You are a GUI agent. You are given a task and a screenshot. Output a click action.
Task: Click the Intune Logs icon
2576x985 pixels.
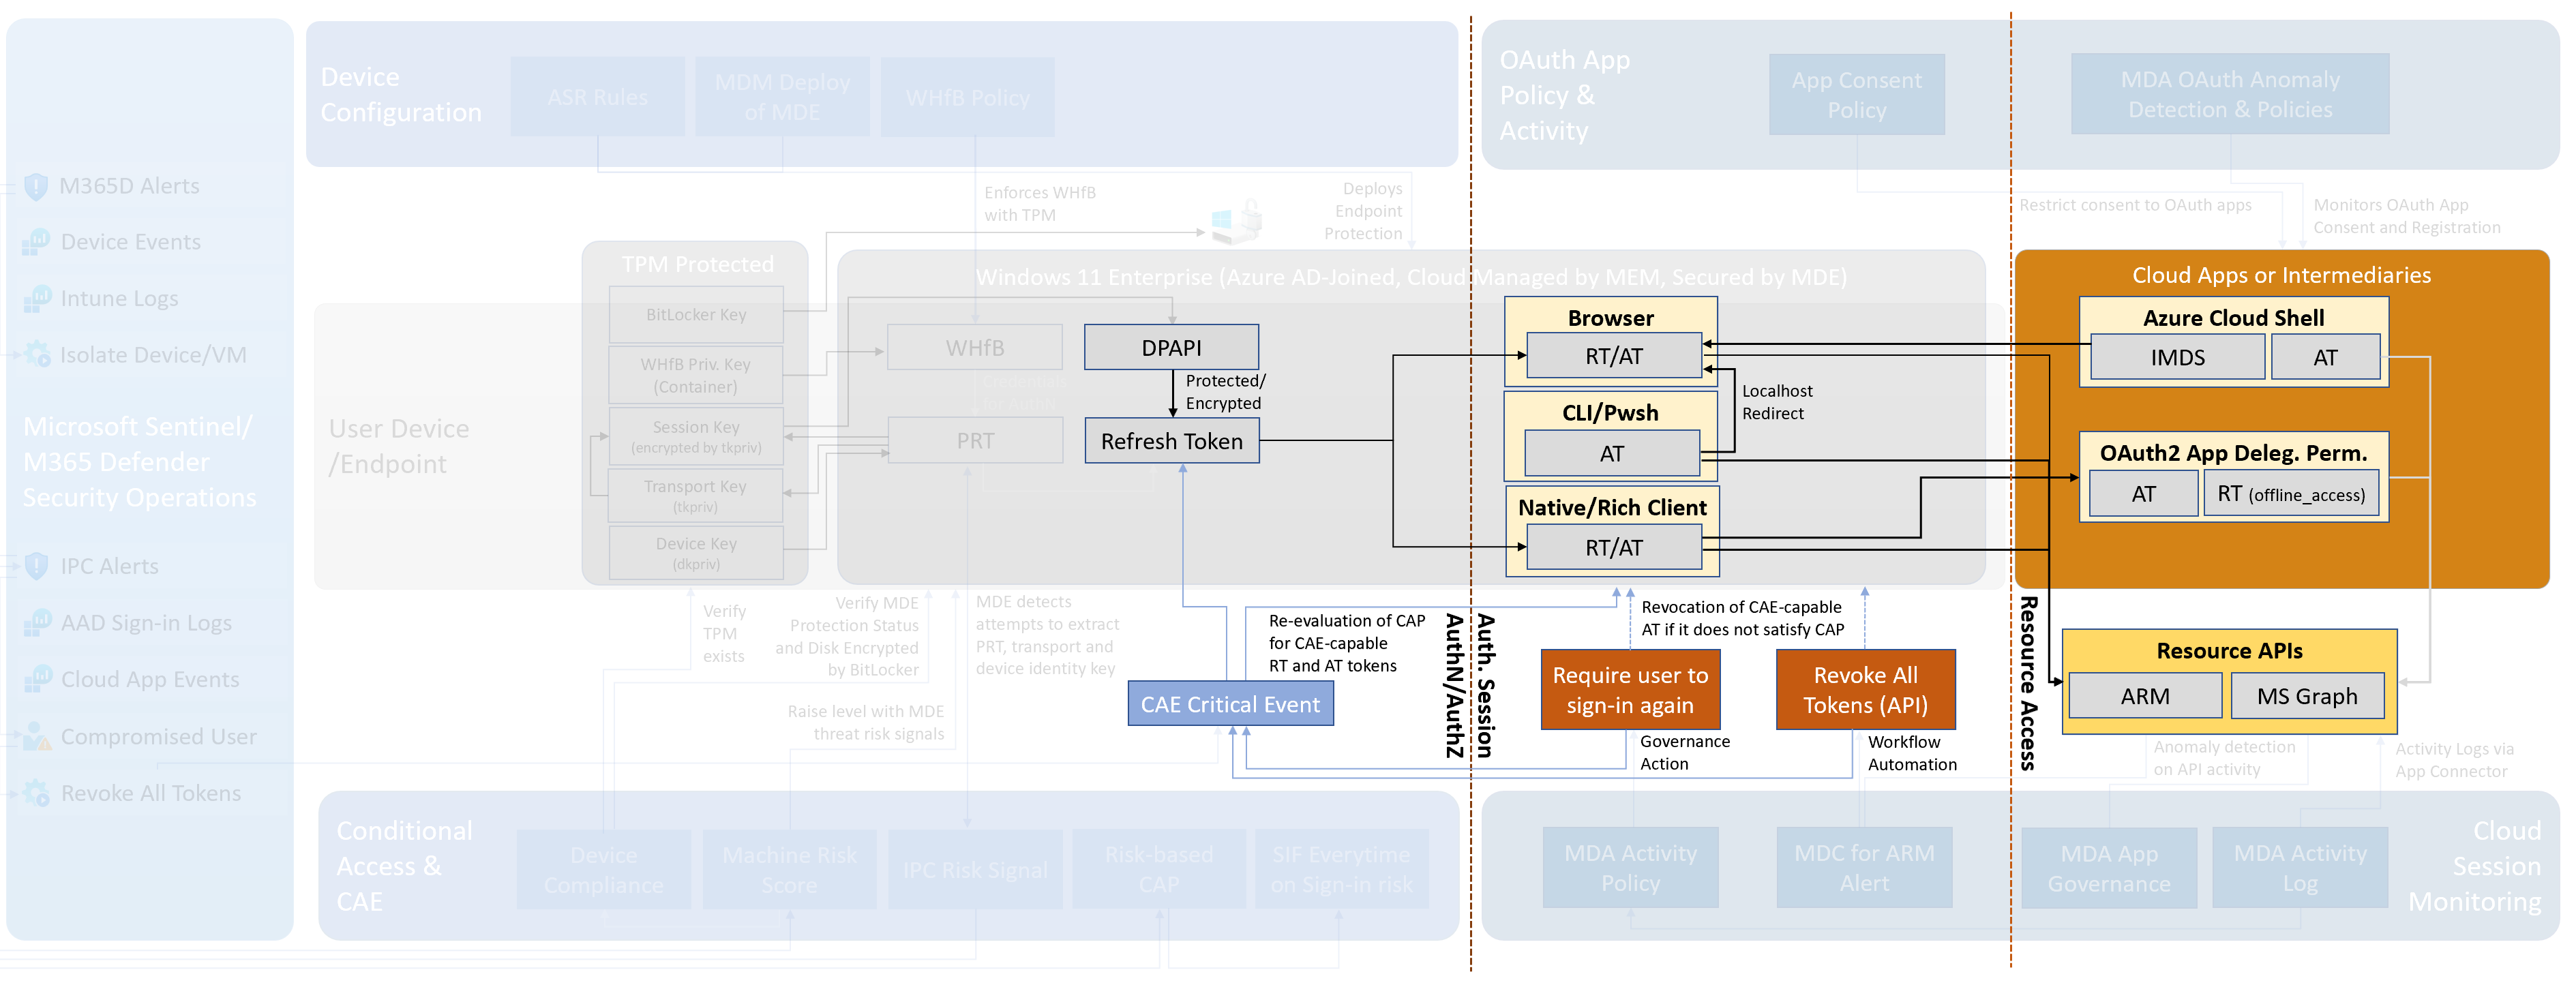pyautogui.click(x=37, y=298)
